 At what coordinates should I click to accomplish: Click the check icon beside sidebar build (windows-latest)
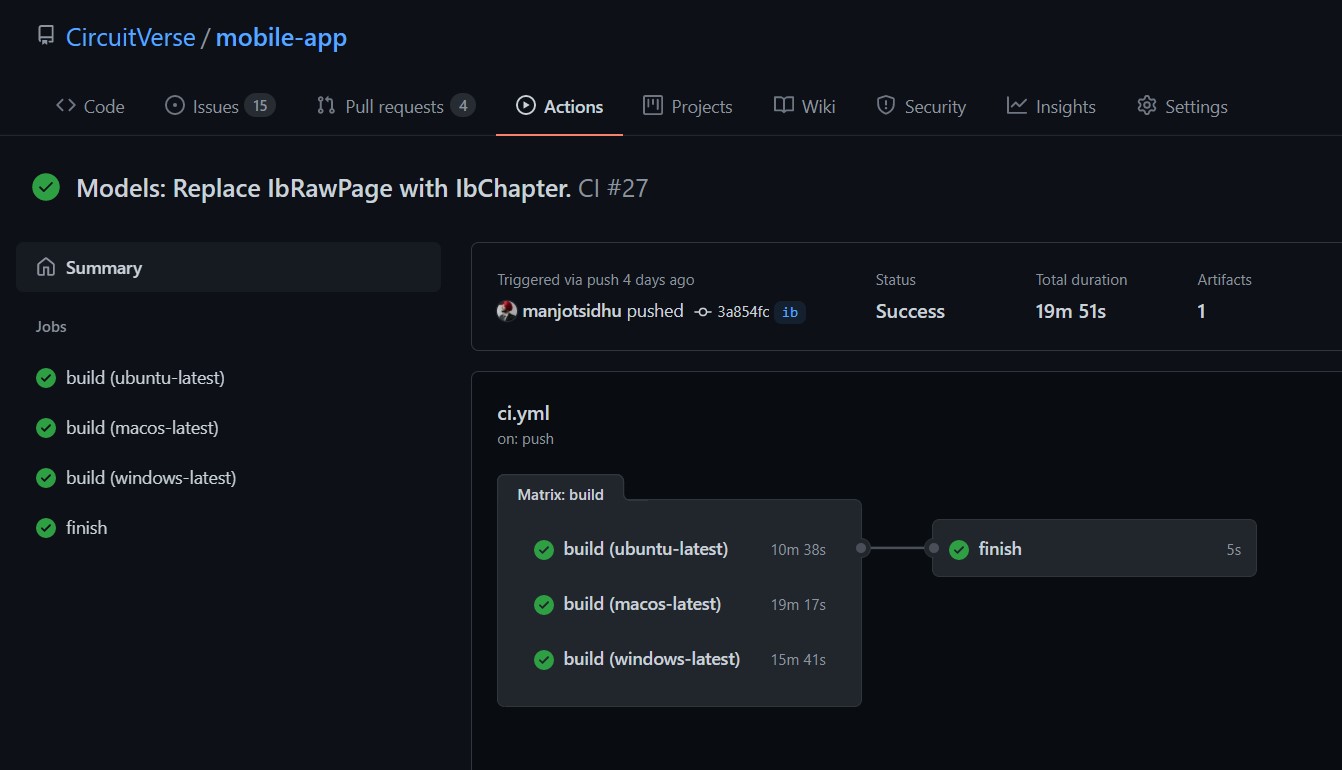click(x=46, y=478)
